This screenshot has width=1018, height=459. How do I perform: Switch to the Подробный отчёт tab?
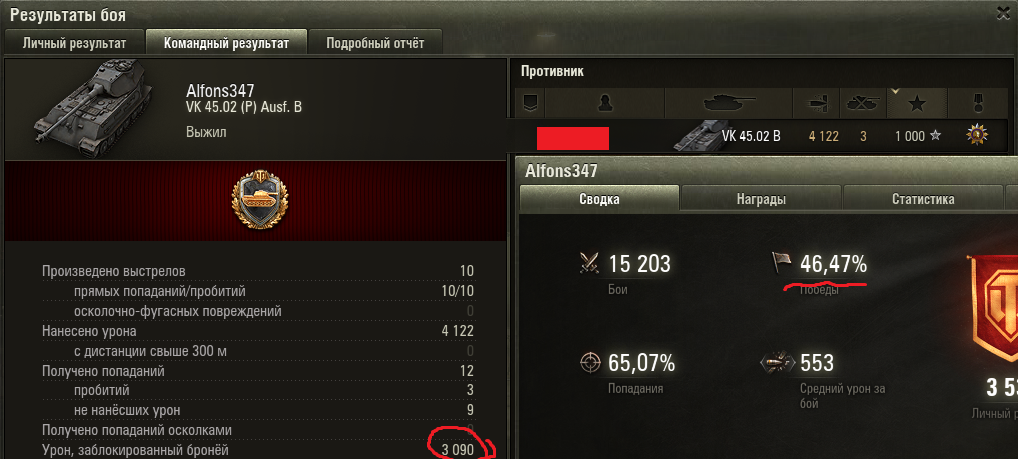(375, 43)
